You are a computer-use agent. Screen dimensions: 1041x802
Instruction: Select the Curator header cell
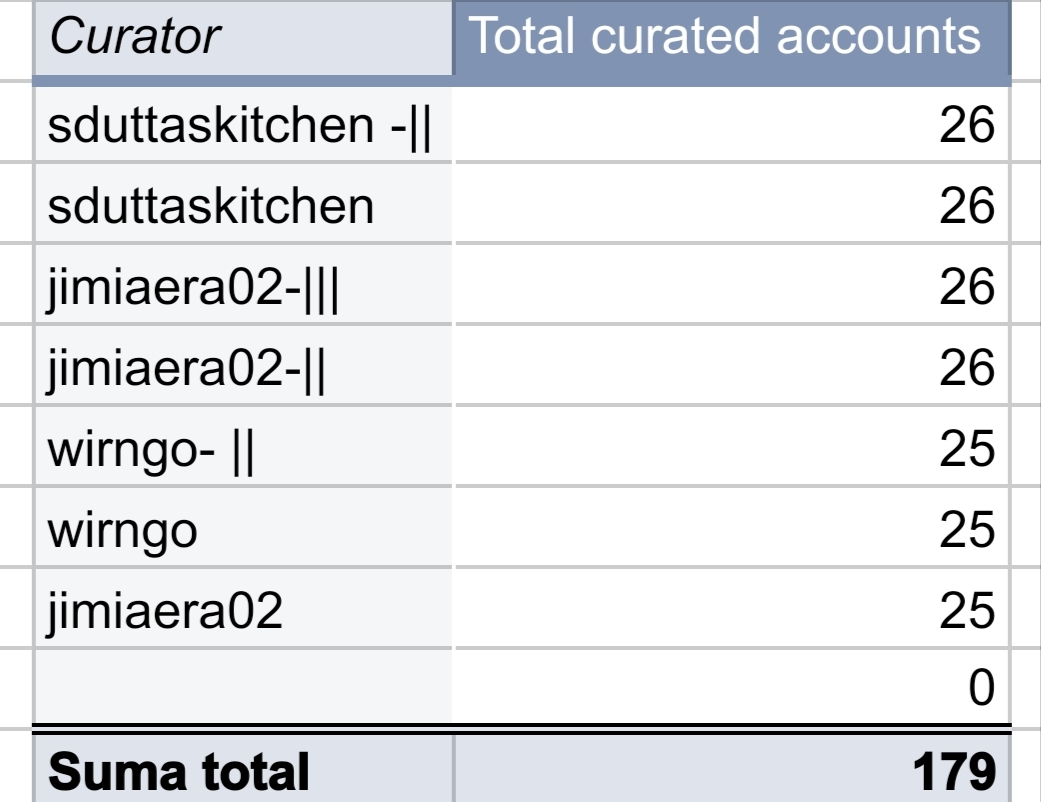243,38
